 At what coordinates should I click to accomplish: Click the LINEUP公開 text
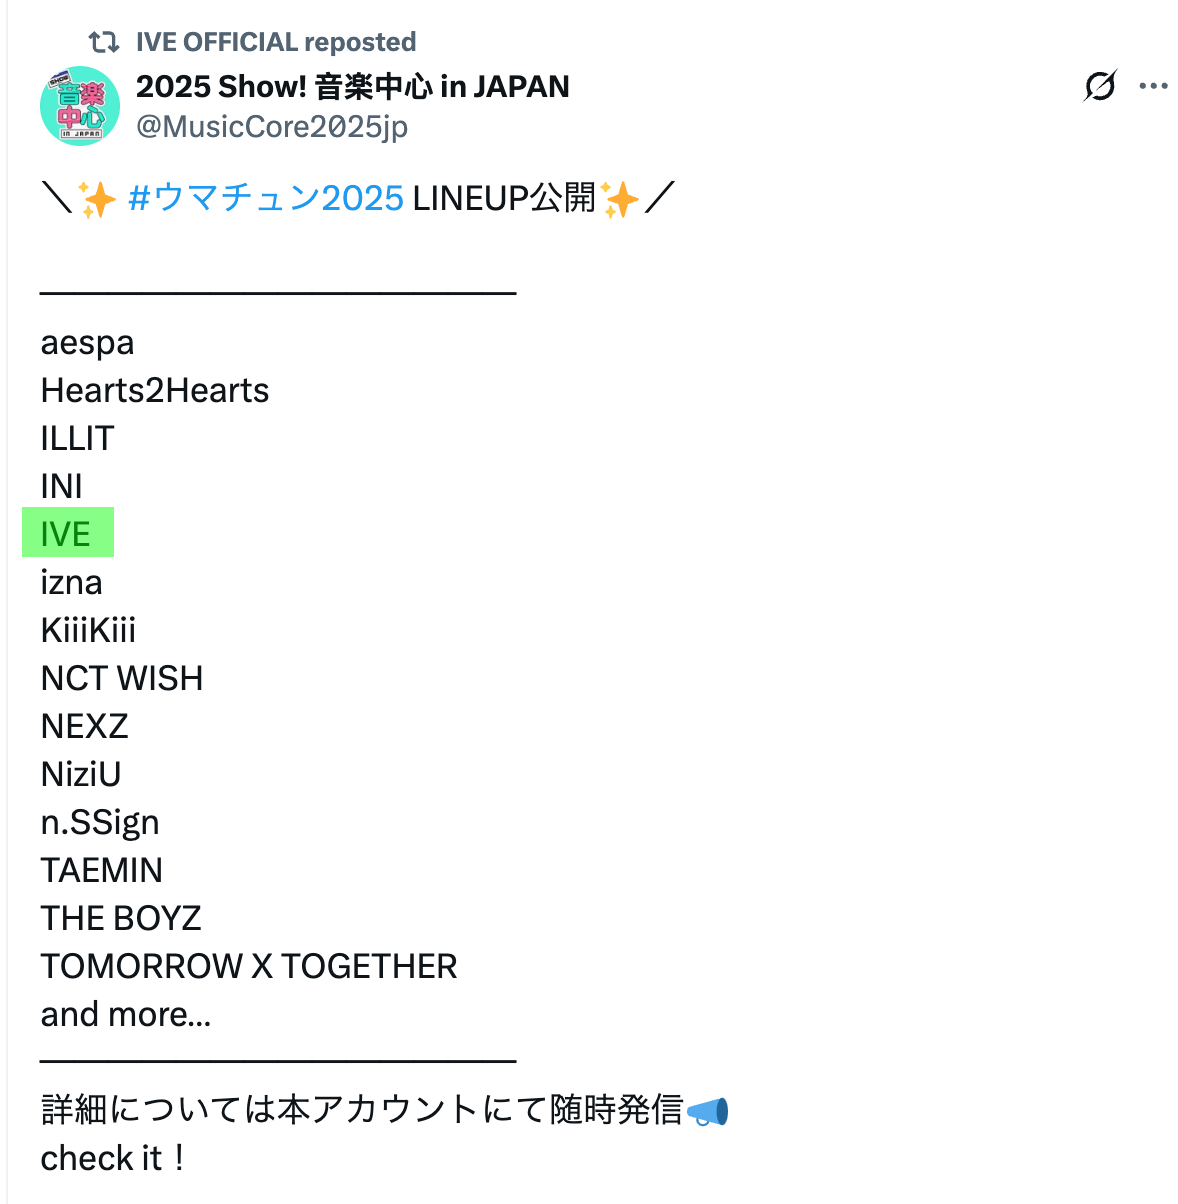(503, 198)
